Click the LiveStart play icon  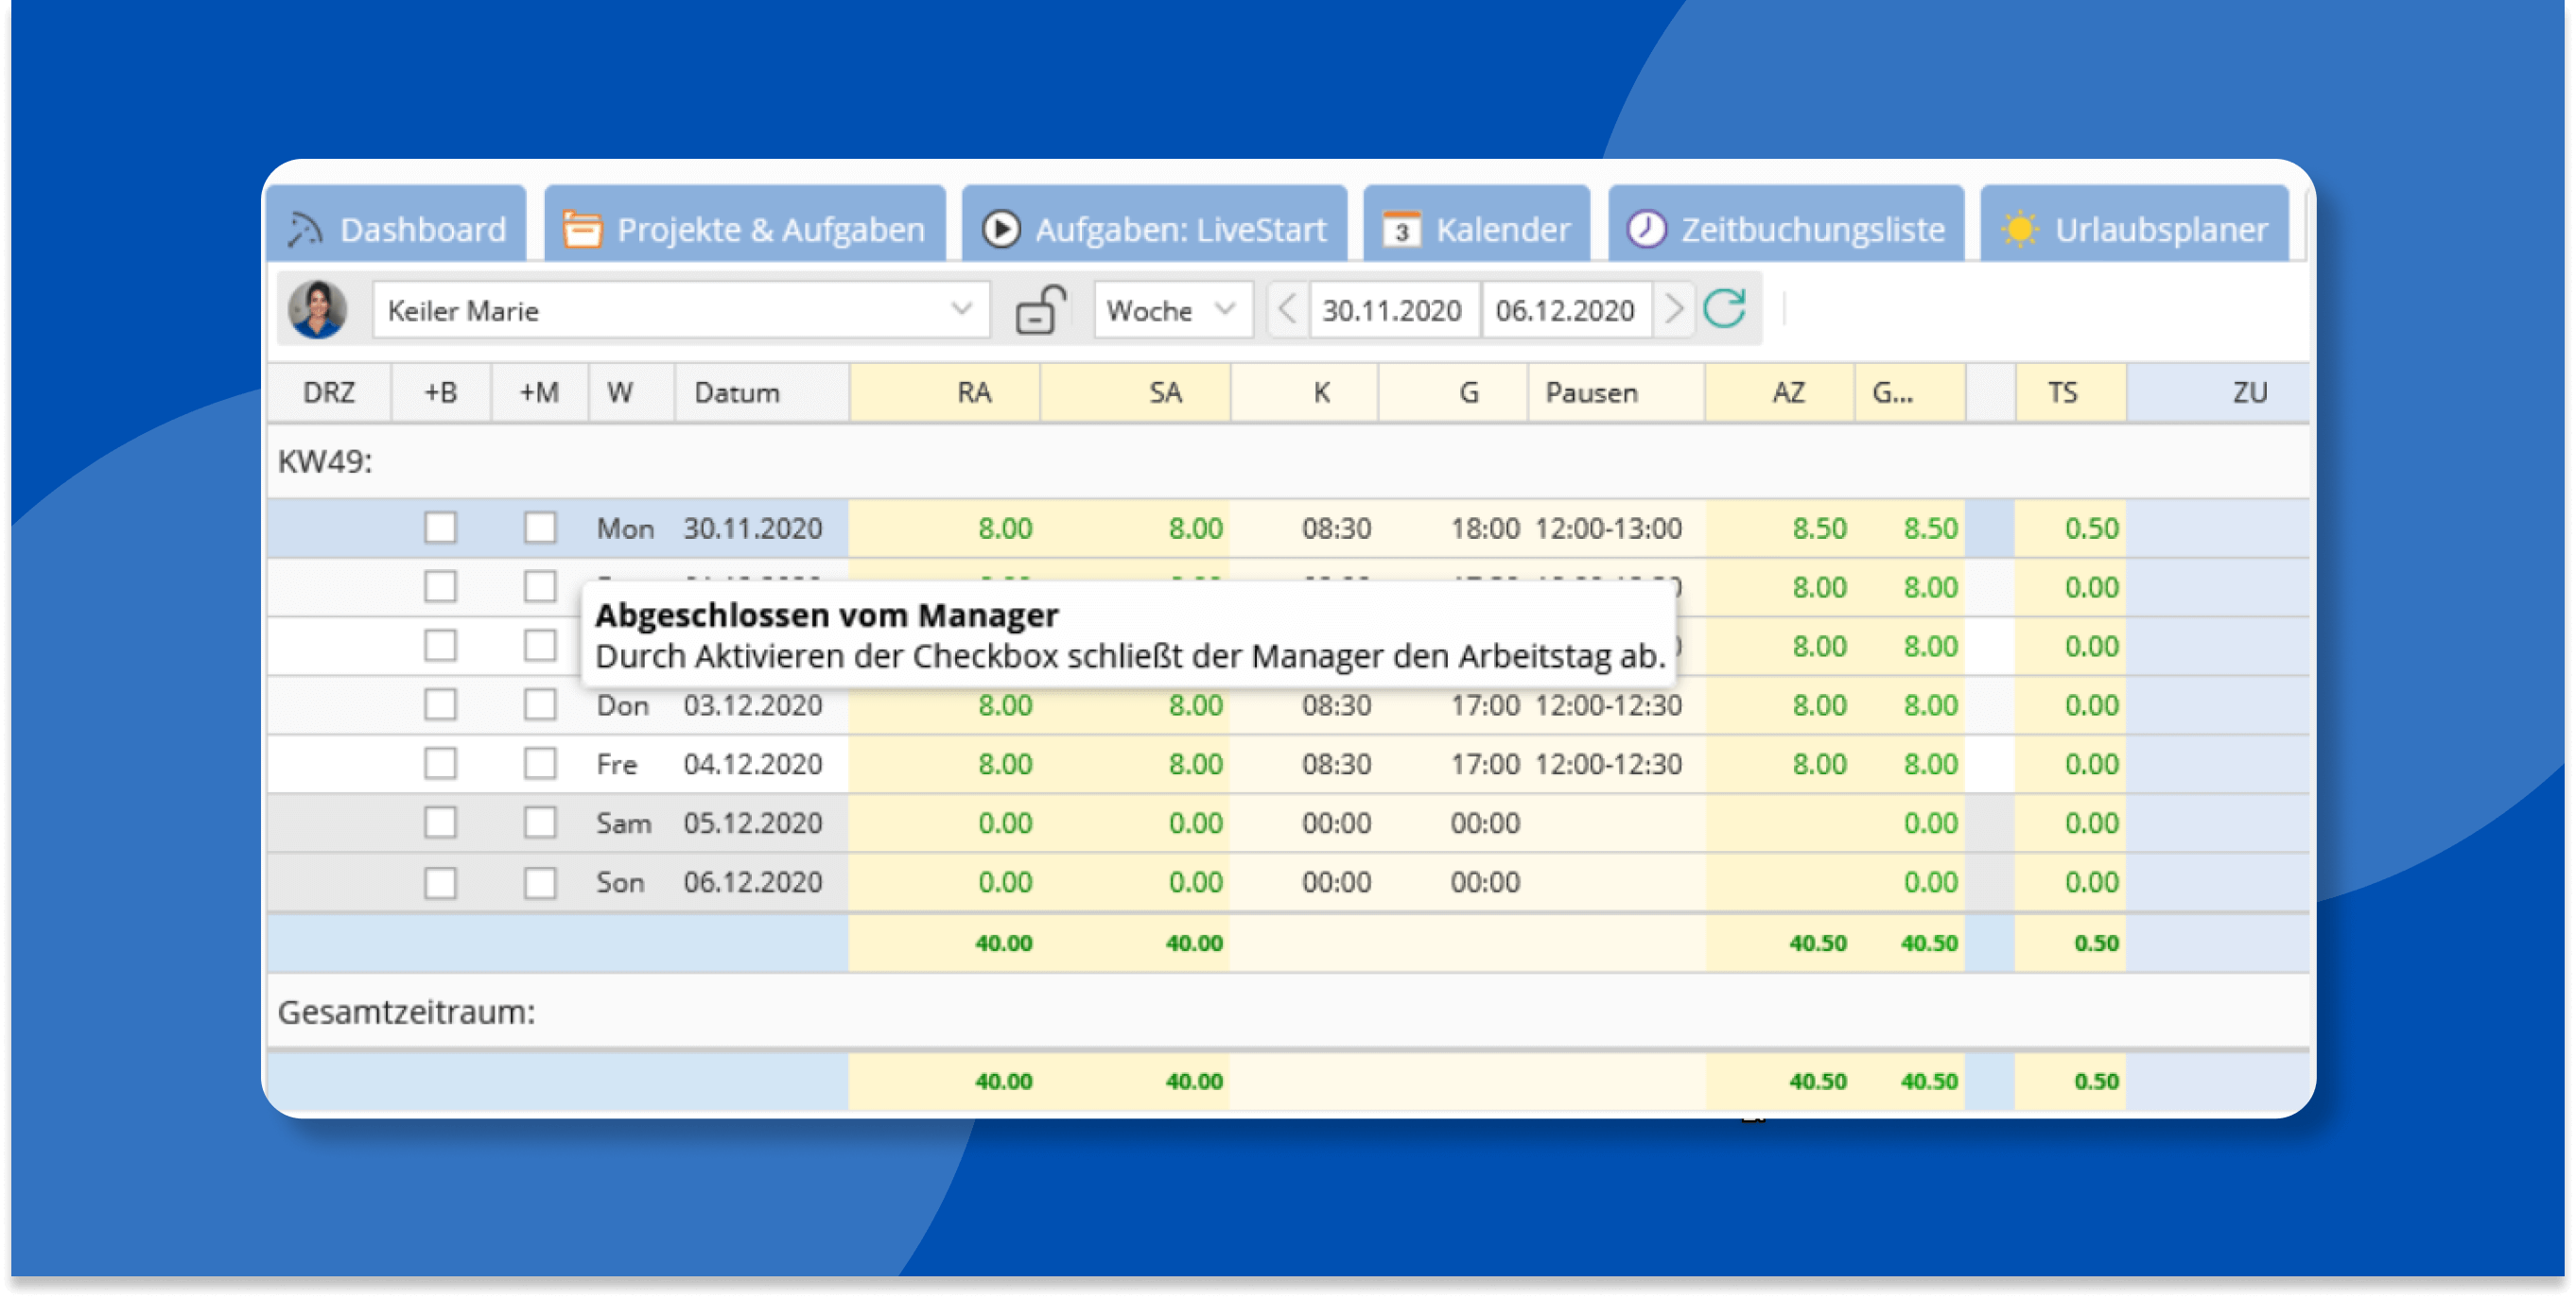point(1001,229)
